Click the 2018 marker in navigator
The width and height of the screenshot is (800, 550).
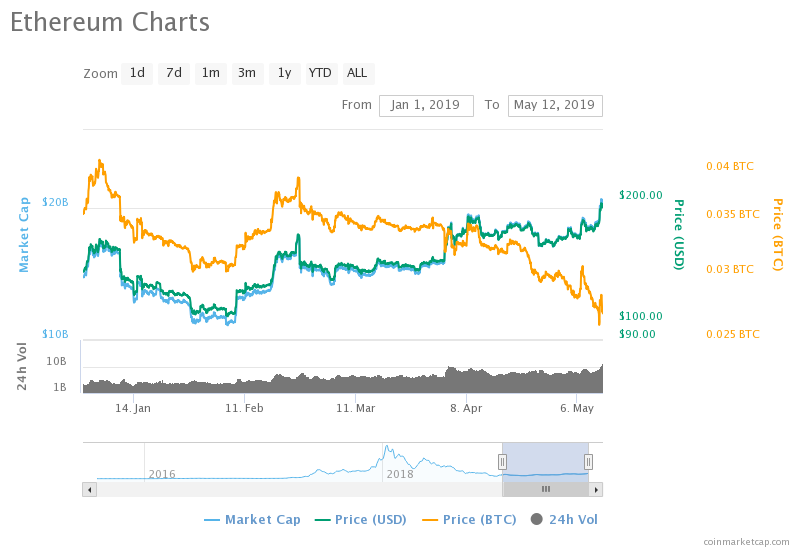pos(400,474)
